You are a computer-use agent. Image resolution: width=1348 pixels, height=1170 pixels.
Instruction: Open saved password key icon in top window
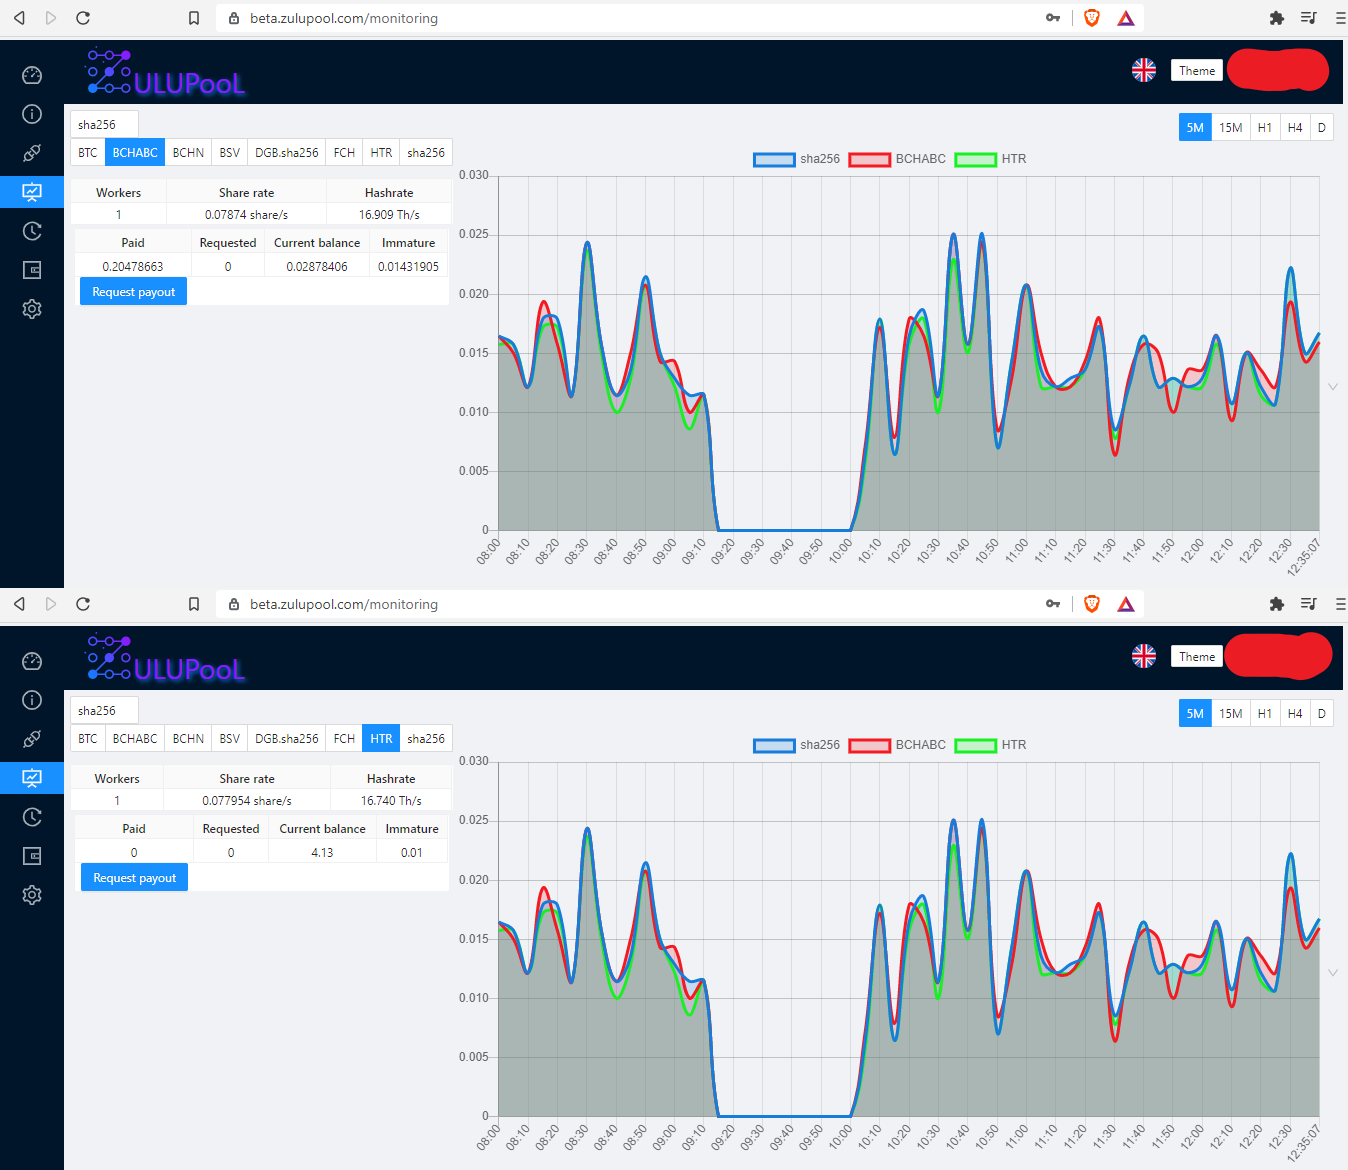(x=1053, y=18)
